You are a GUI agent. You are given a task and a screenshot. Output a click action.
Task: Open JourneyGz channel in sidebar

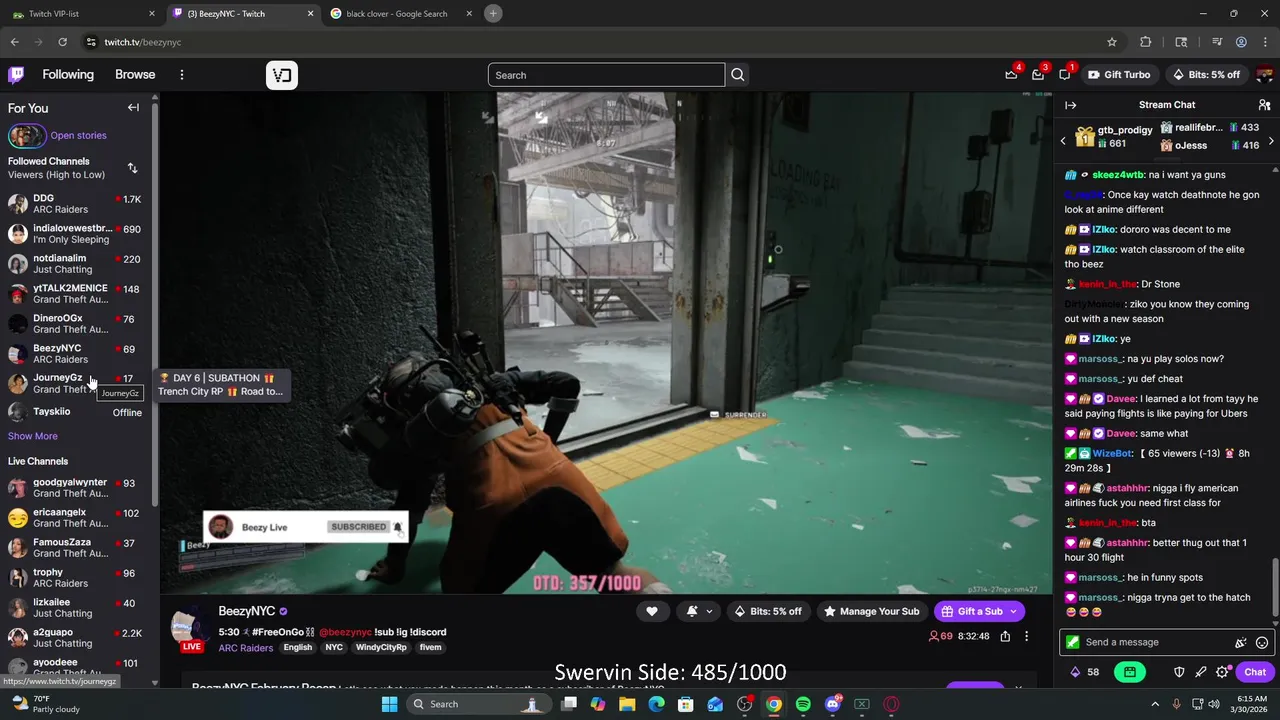pos(75,384)
